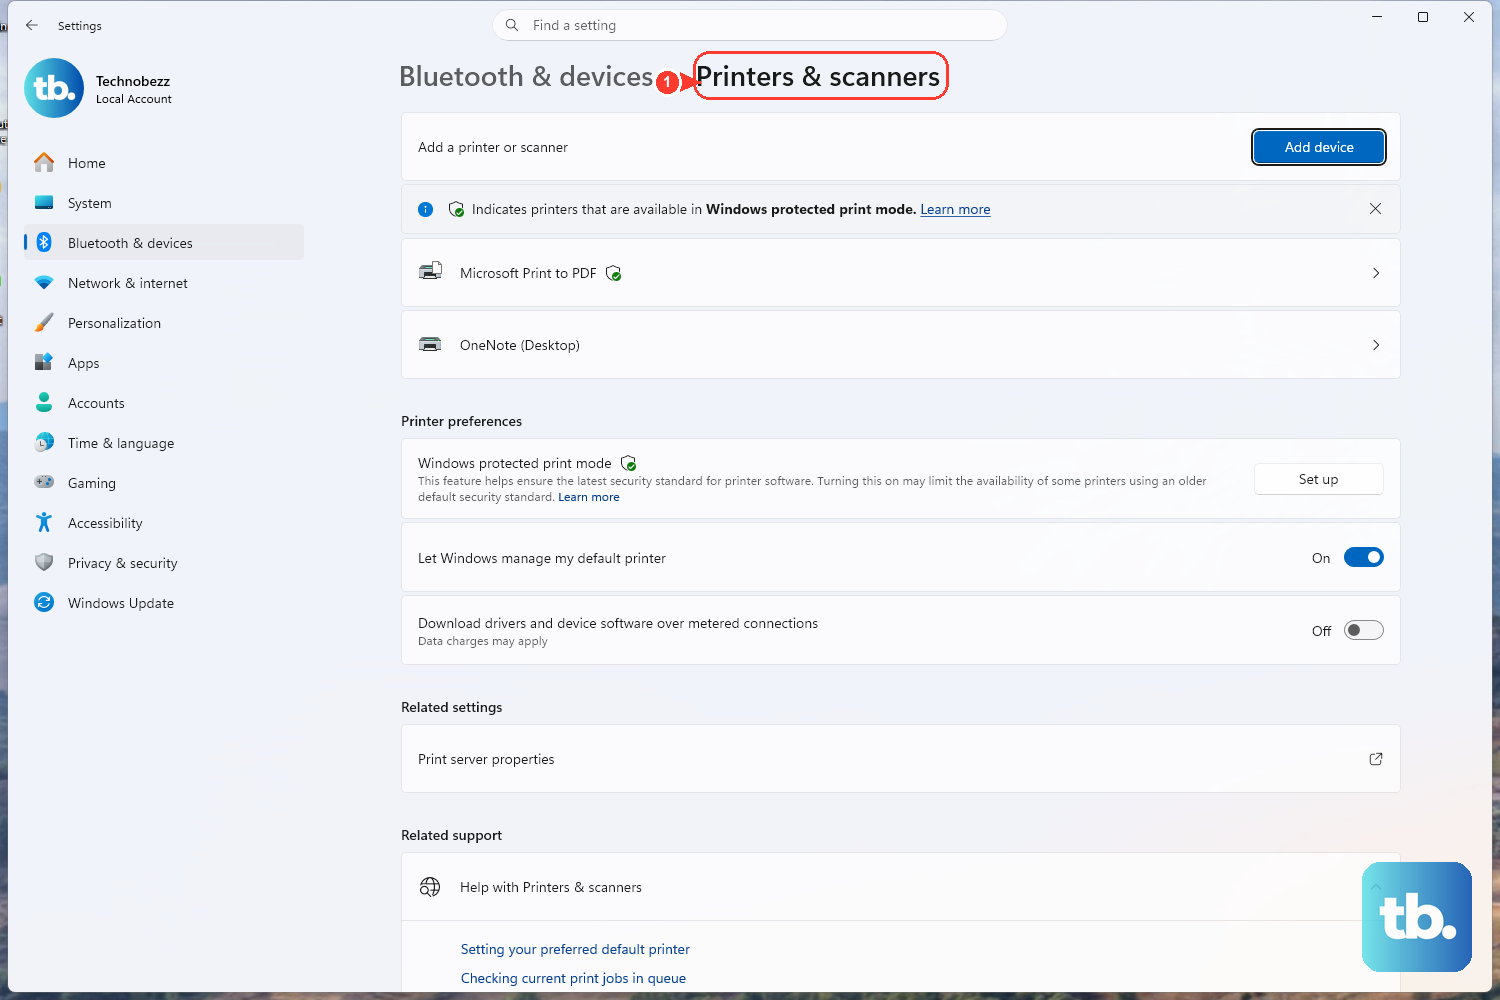Click the globe icon by Help with Printers
Screen dimensions: 1500x1000
430,887
